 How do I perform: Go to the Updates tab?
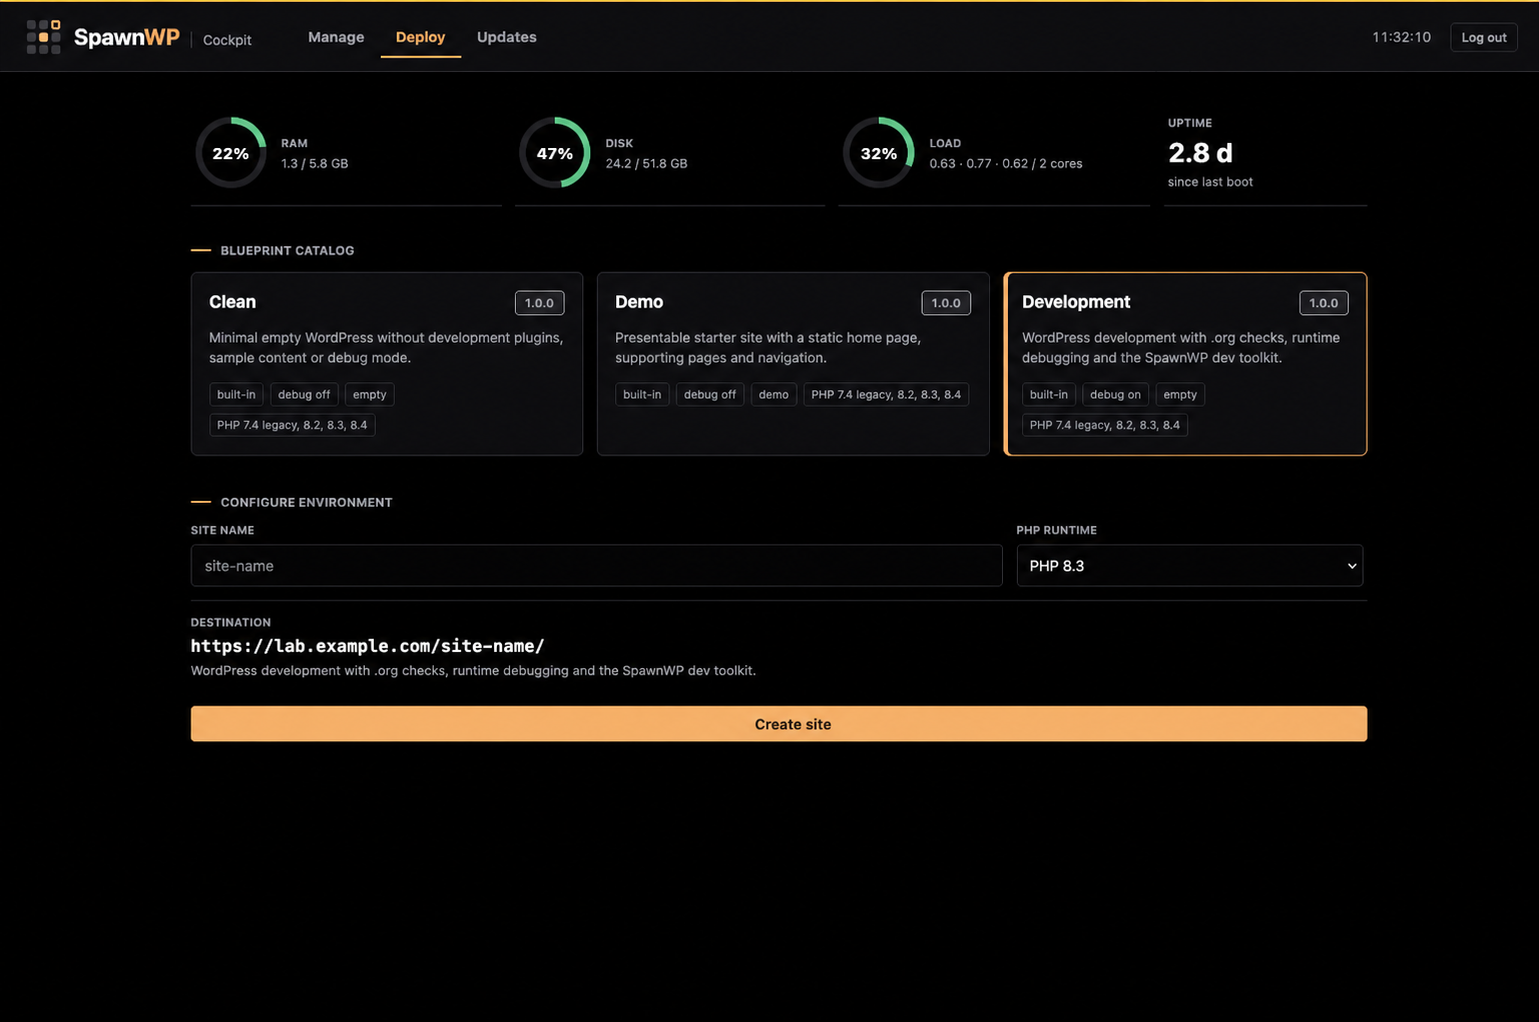click(507, 37)
